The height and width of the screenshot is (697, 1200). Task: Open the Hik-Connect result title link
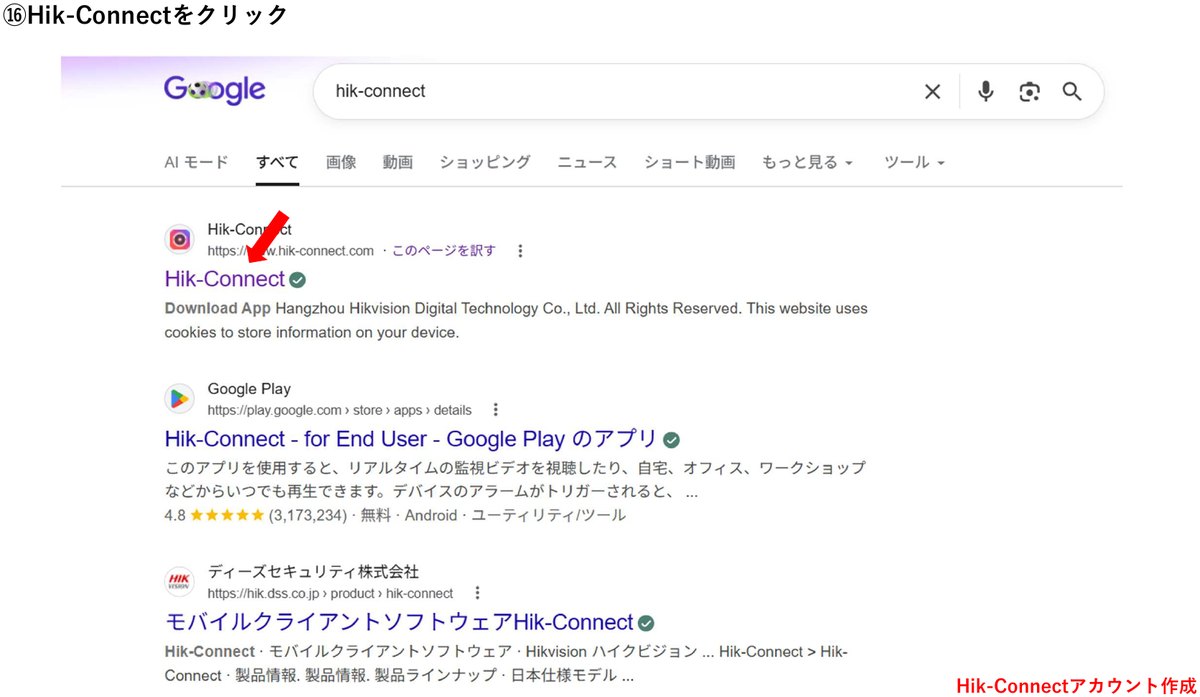pyautogui.click(x=225, y=279)
